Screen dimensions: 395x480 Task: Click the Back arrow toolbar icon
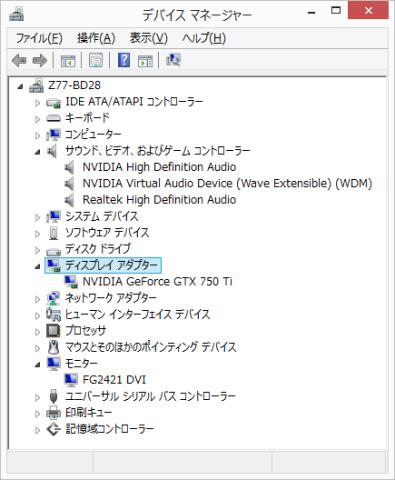click(19, 60)
